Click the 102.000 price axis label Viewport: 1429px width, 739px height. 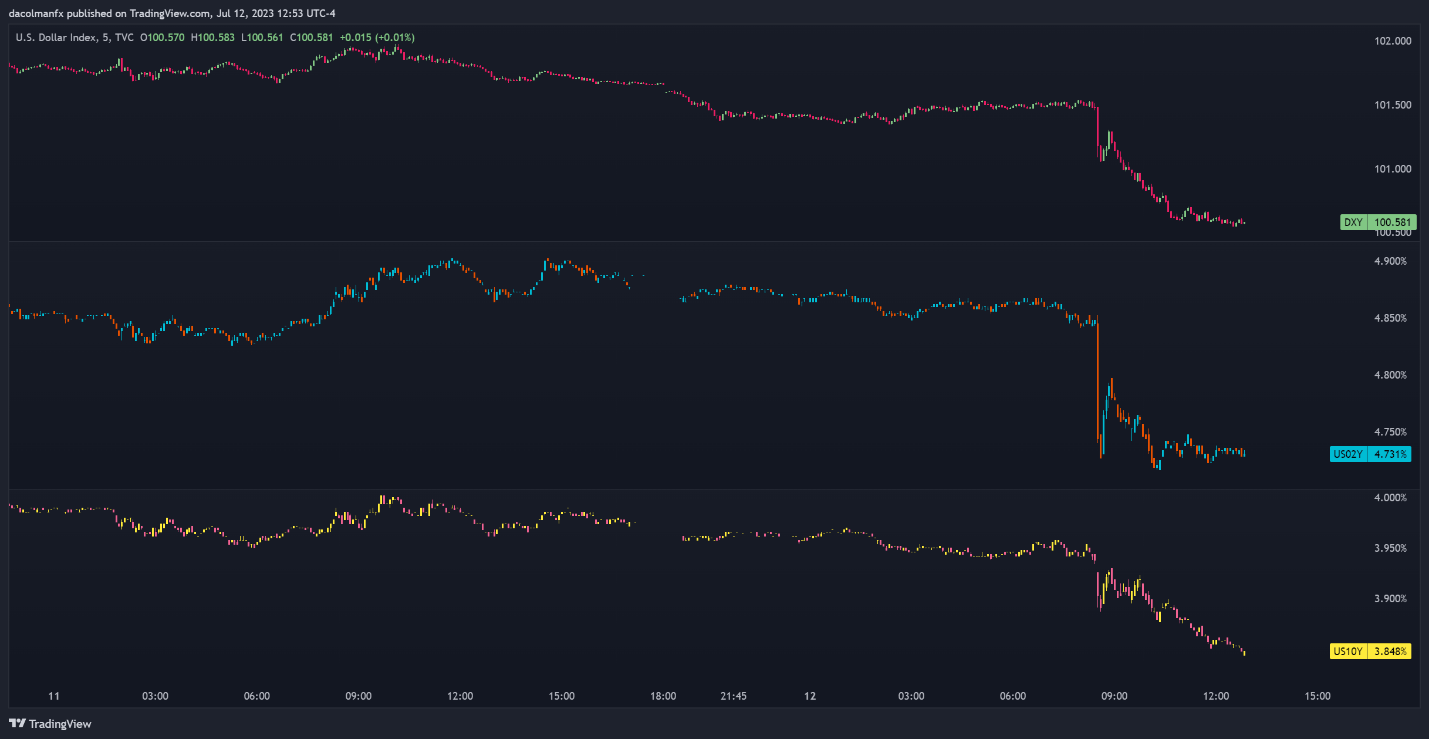(x=1394, y=41)
